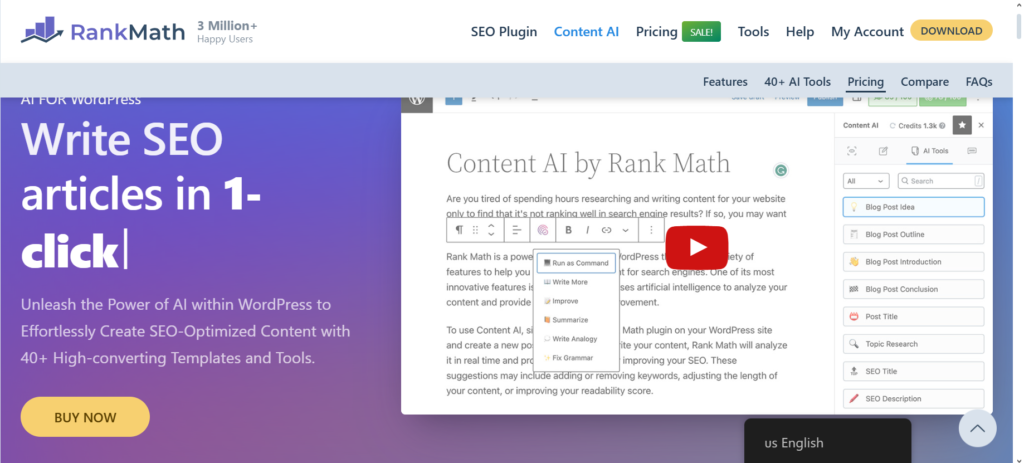Open the SEO Plugin nav item

click(504, 31)
